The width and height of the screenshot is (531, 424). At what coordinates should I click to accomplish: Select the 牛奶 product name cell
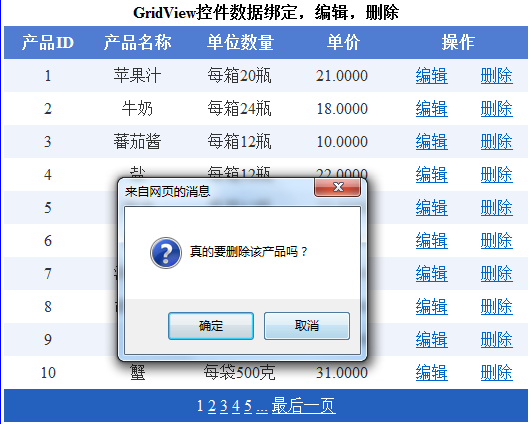coord(137,109)
